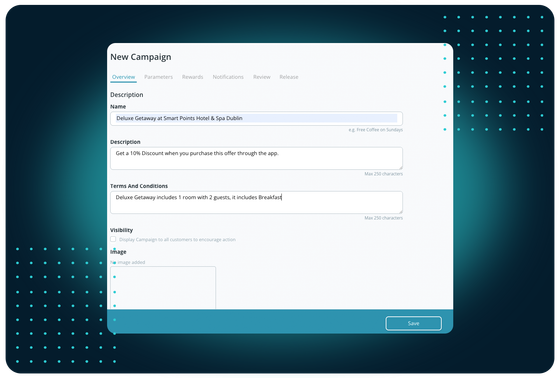Open the Review tab
The image size is (560, 378).
click(x=262, y=77)
